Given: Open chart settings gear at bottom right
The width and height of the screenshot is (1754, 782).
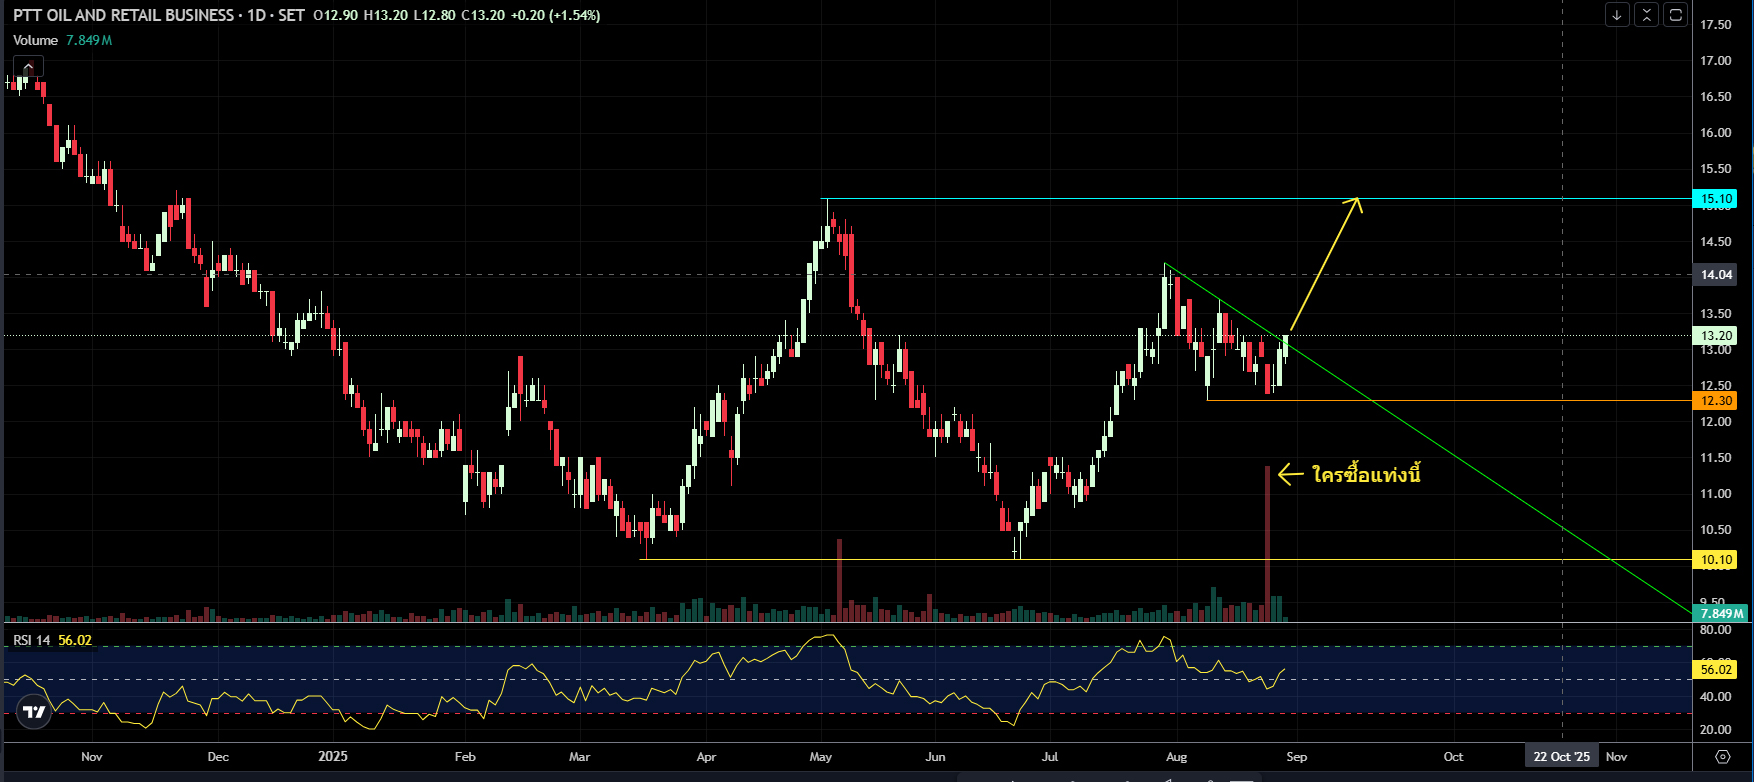Looking at the screenshot, I should (x=1722, y=756).
